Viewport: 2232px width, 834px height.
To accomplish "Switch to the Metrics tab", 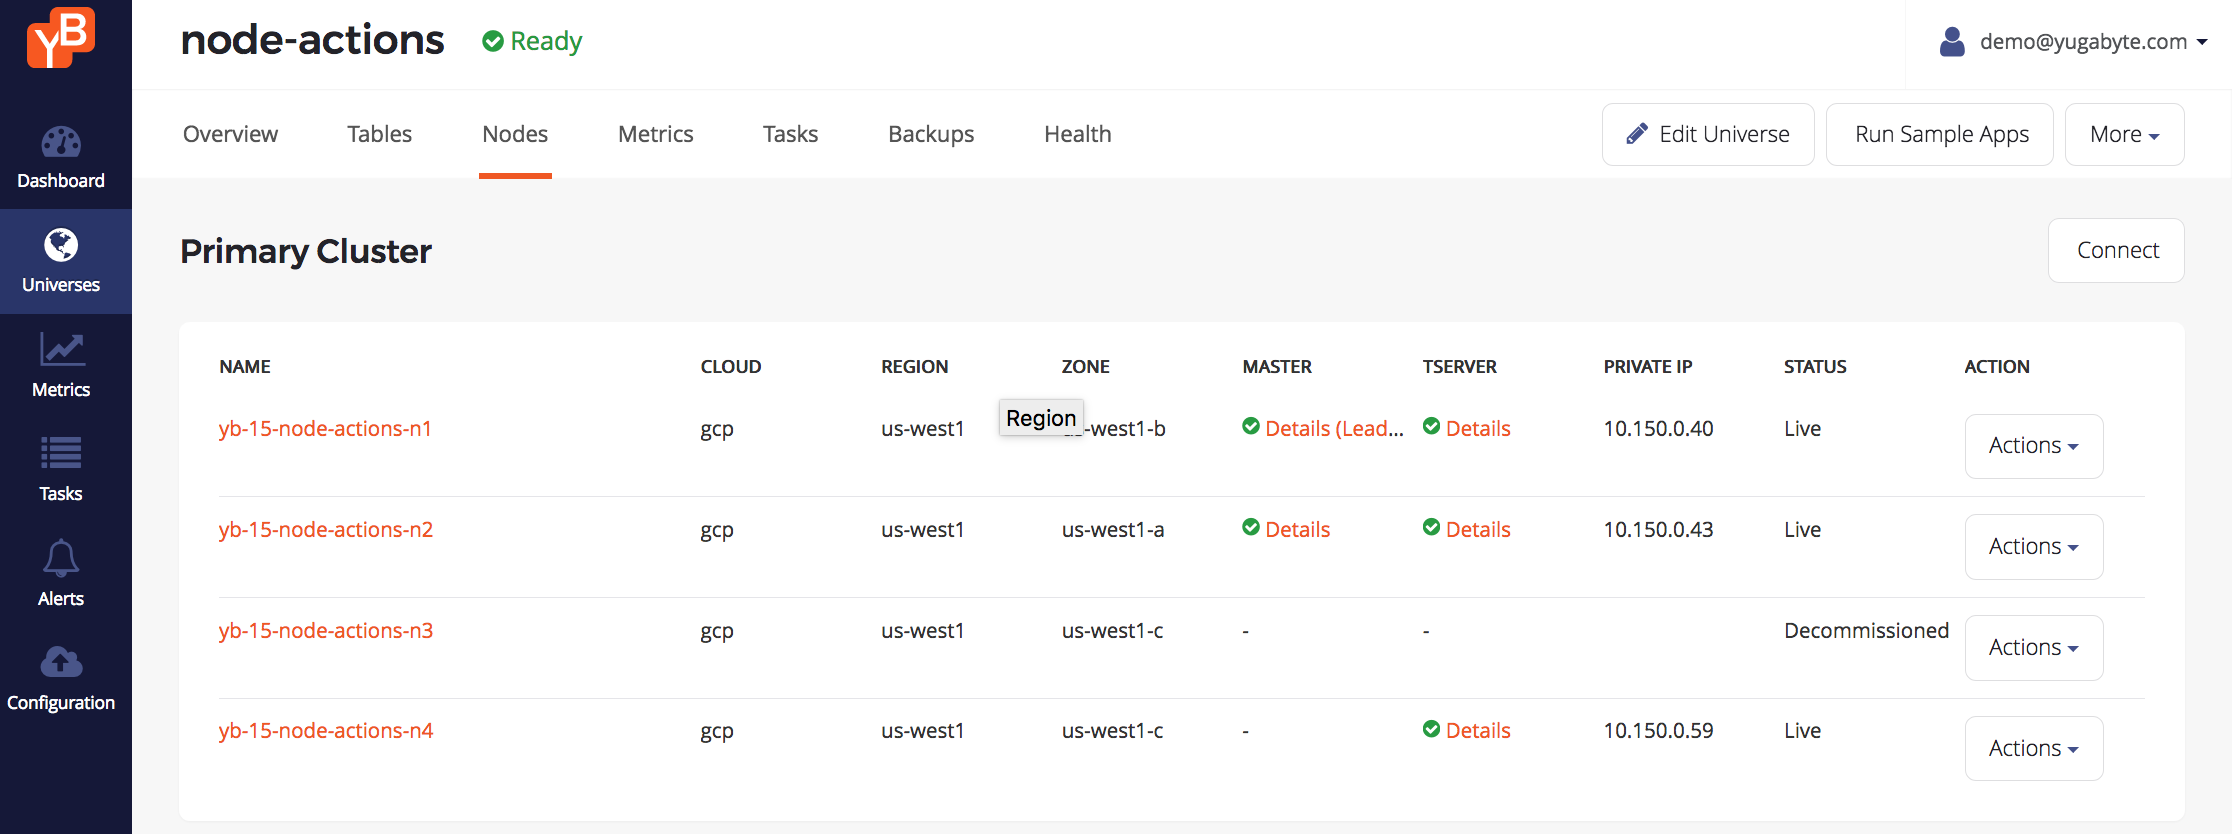I will (x=655, y=134).
